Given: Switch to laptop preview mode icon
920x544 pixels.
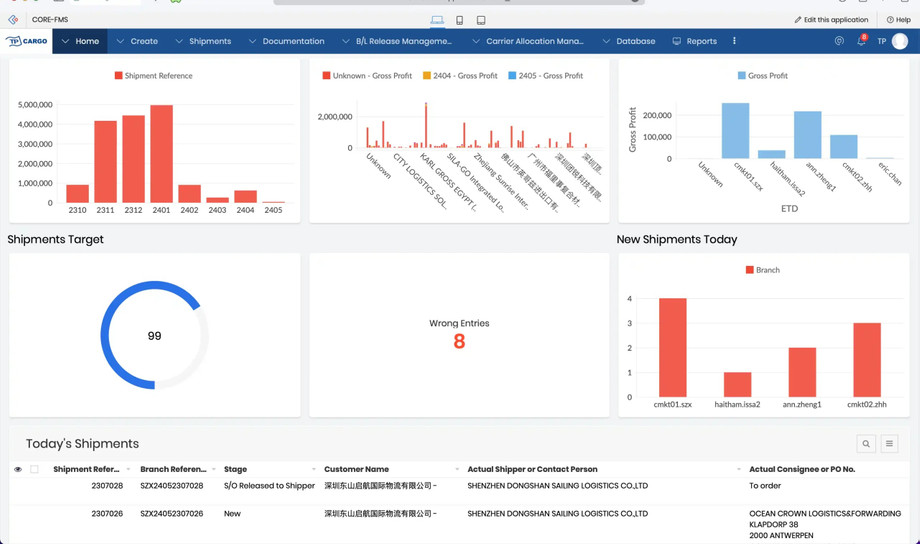Looking at the screenshot, I should [437, 20].
